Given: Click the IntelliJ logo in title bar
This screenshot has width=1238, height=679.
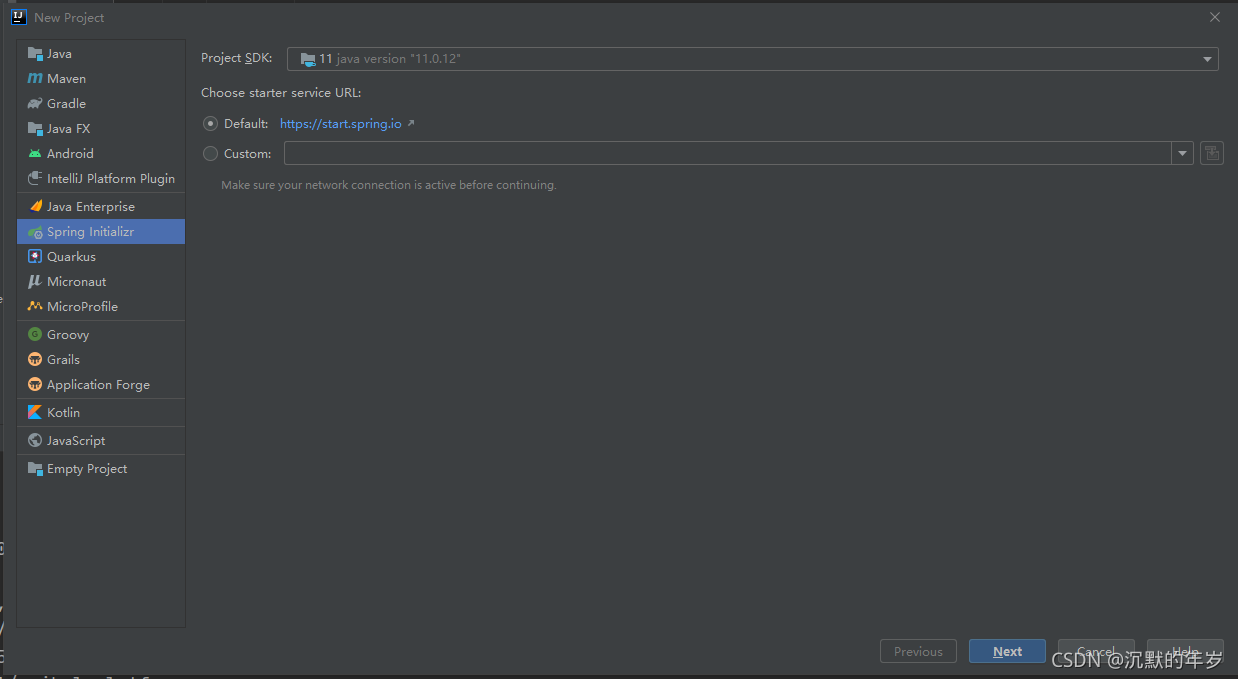Looking at the screenshot, I should (18, 17).
